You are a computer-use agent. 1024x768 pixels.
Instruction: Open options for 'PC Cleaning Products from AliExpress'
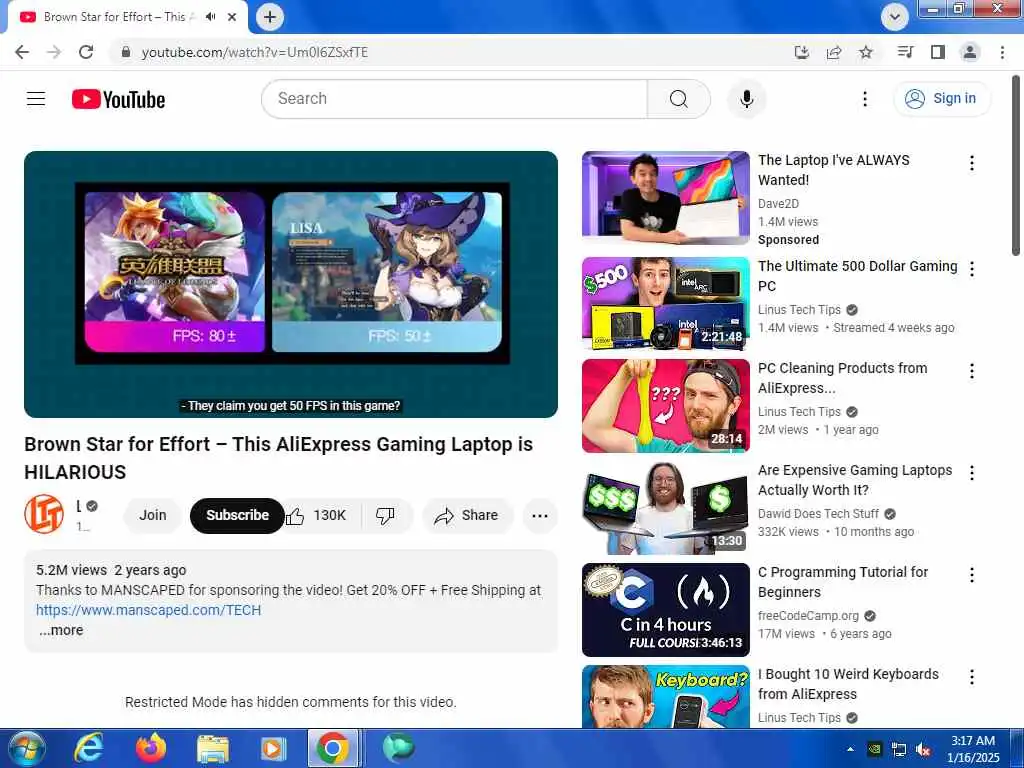(x=972, y=371)
